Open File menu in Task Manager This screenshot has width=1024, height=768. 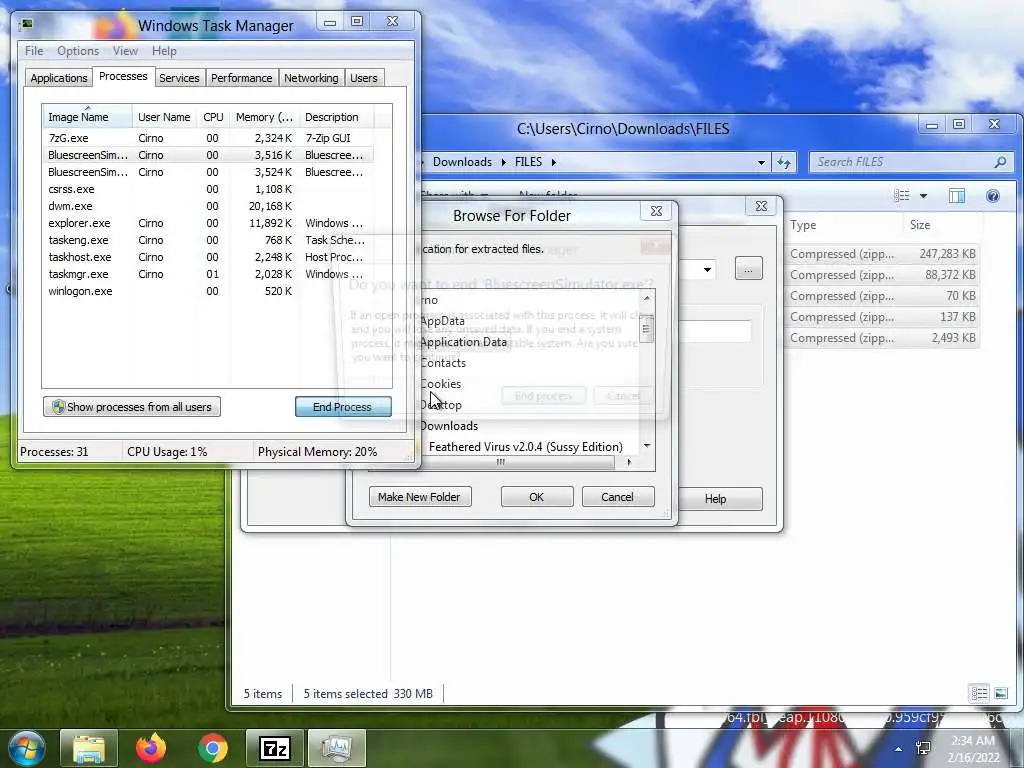coord(34,51)
